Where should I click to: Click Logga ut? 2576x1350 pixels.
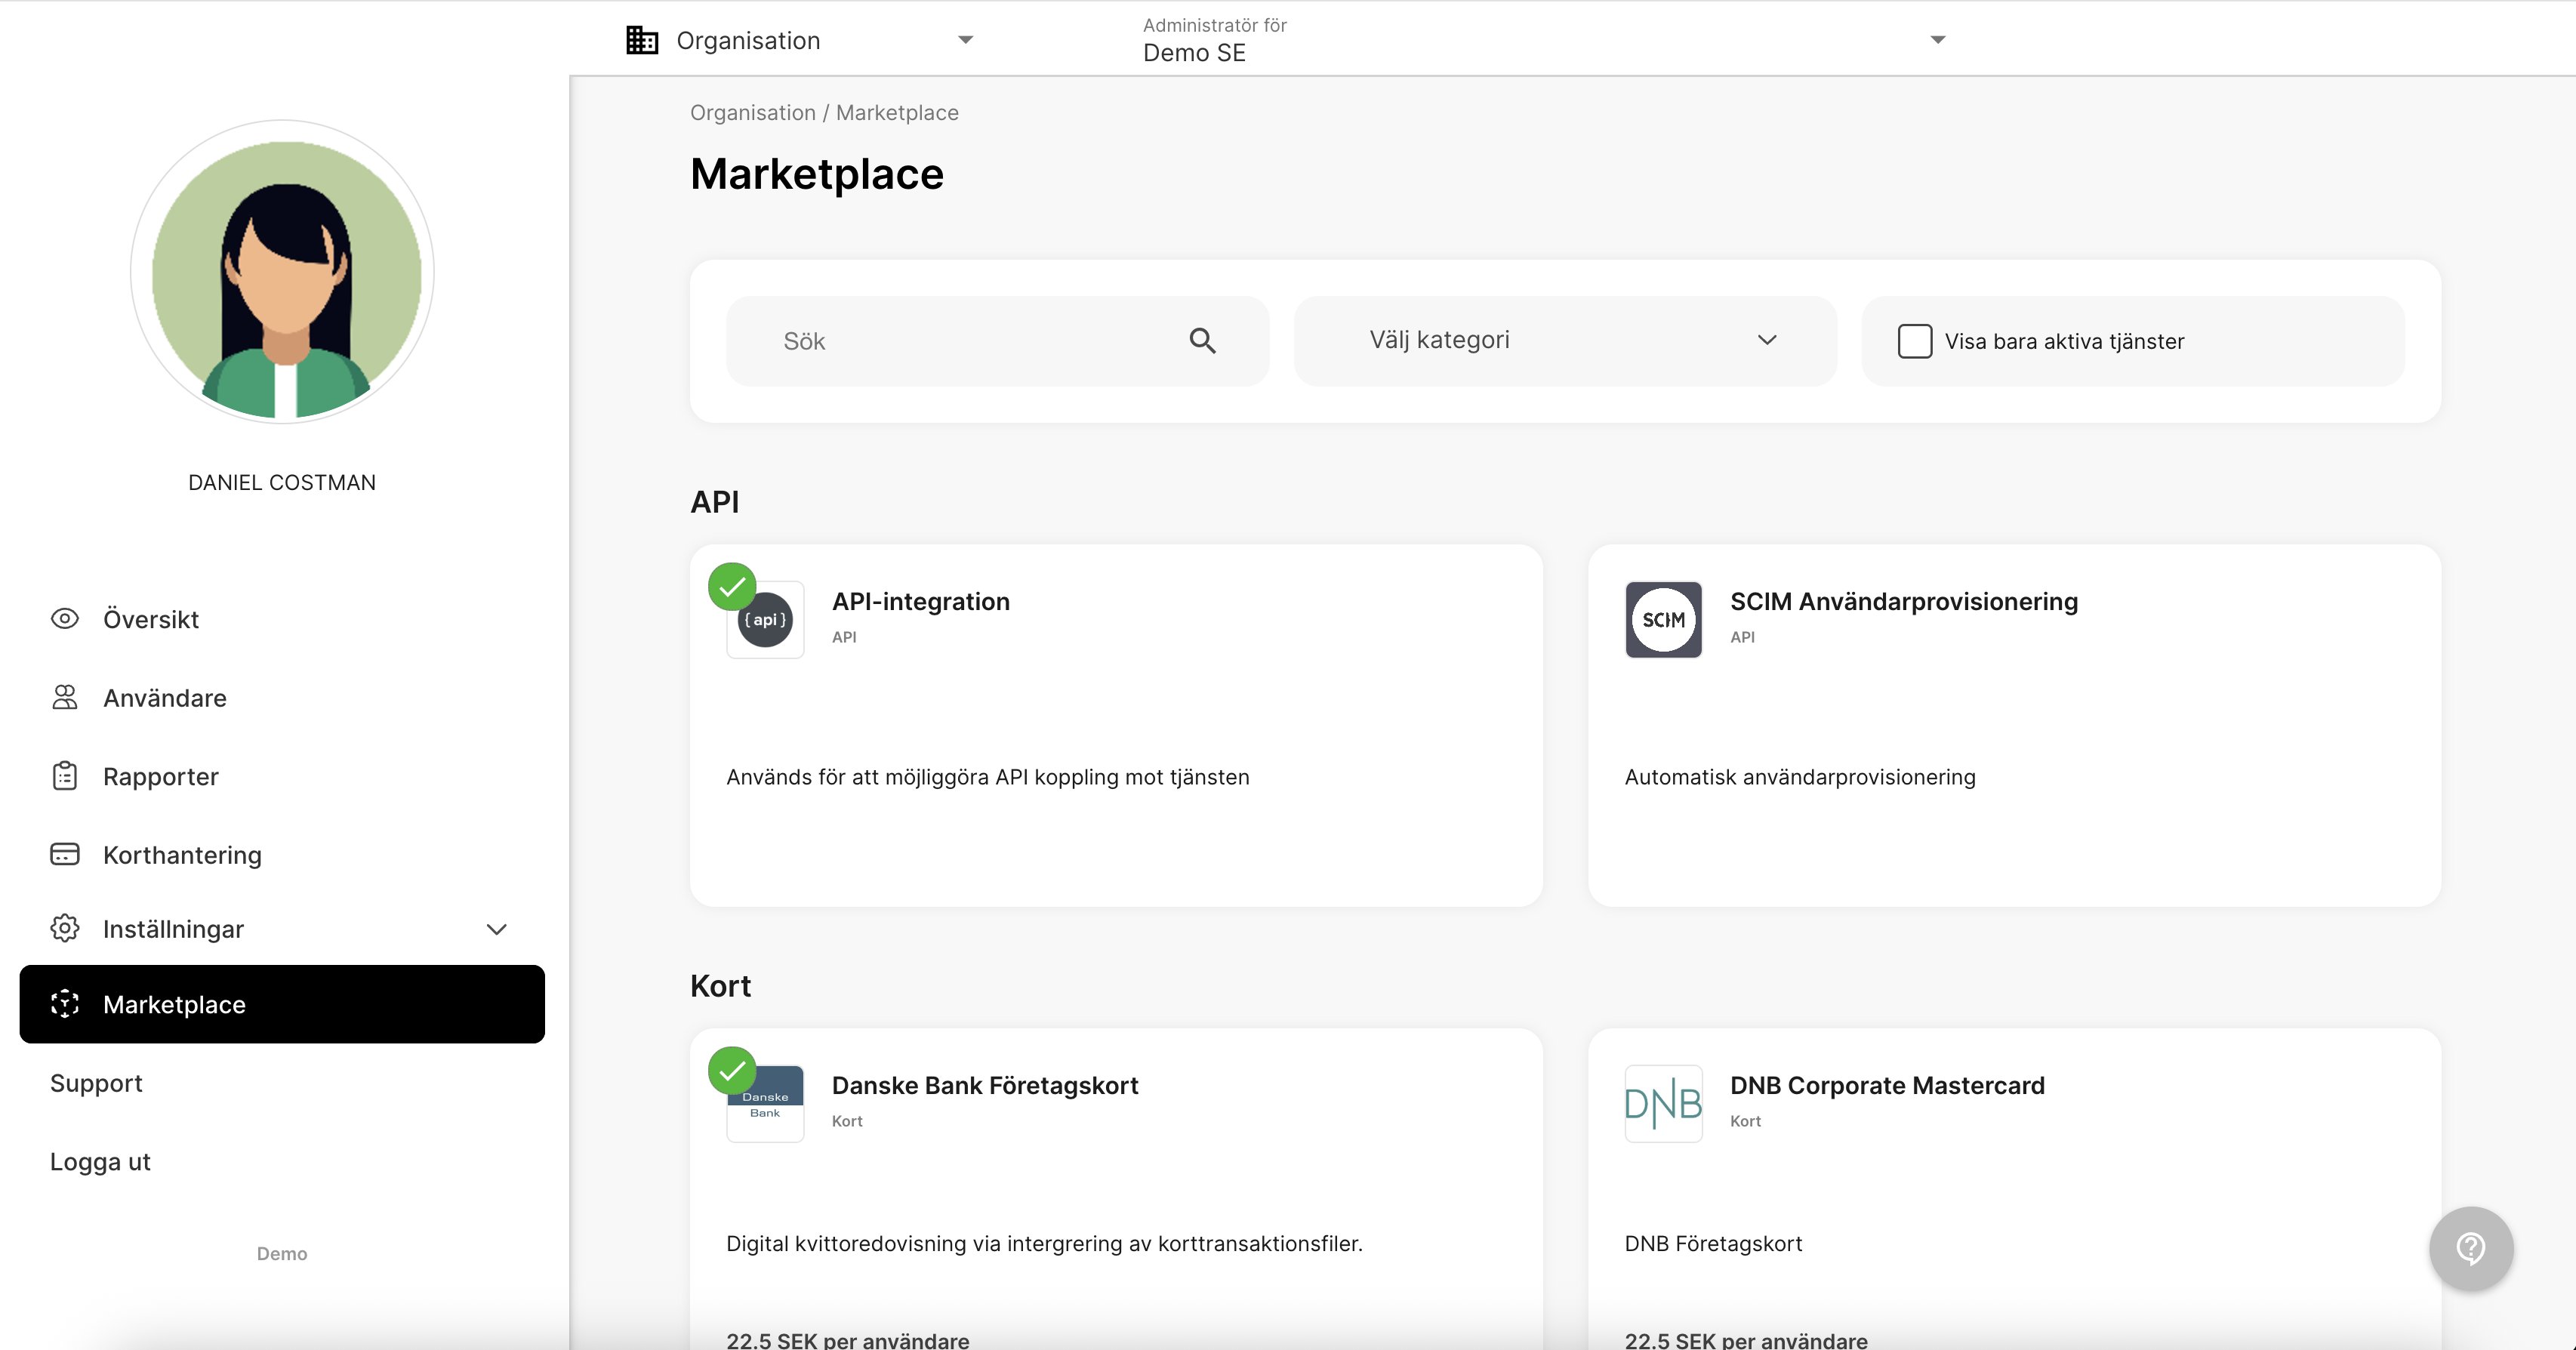(x=100, y=1161)
